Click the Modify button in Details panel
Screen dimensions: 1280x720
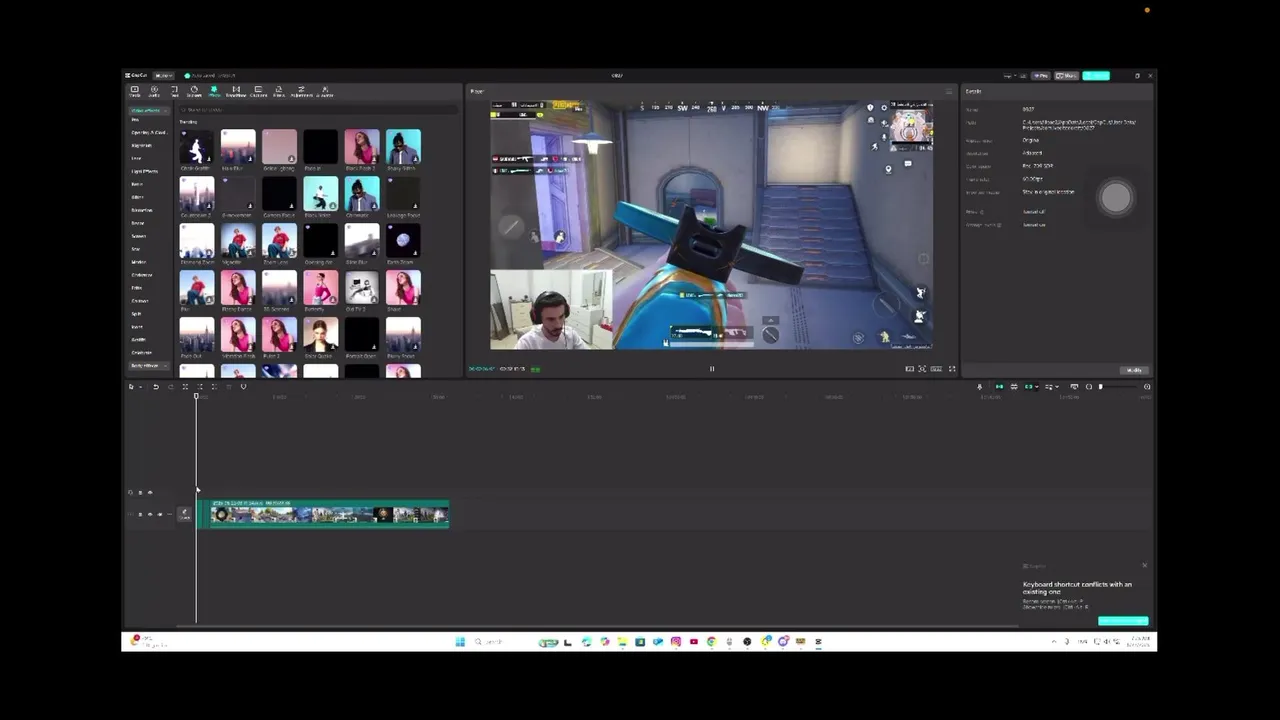[1134, 370]
